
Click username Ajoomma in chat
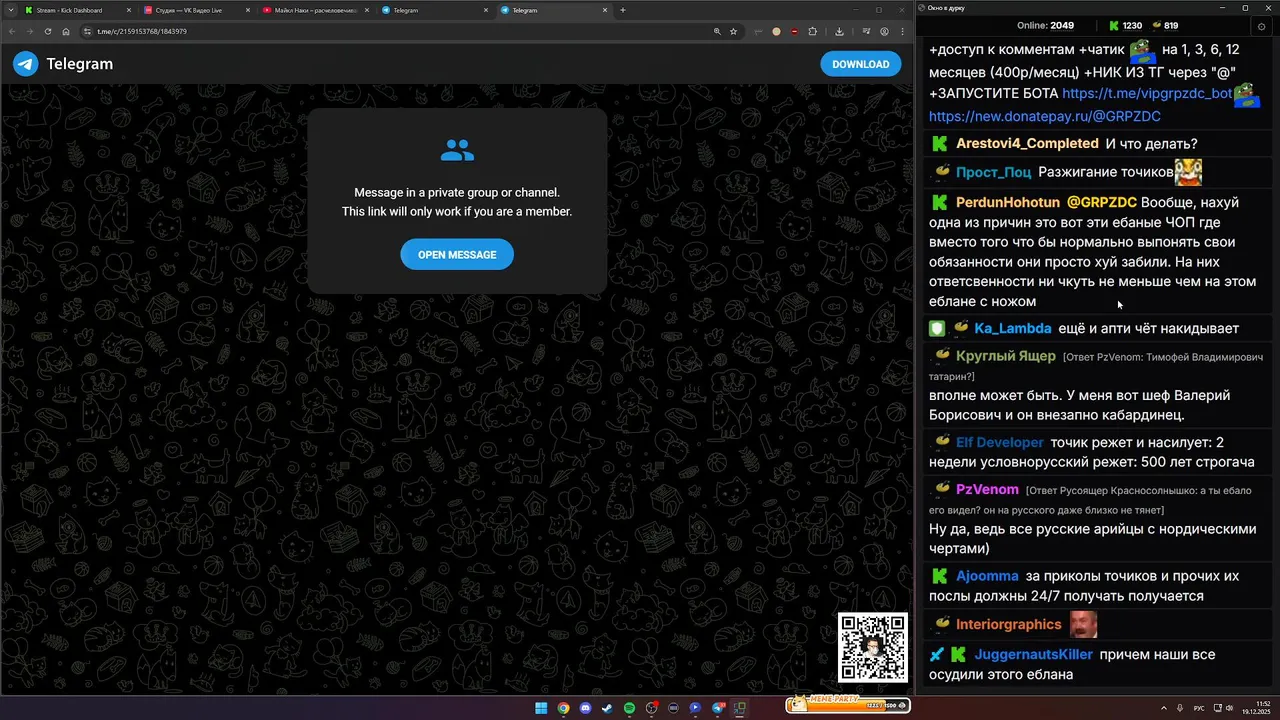[x=987, y=576]
